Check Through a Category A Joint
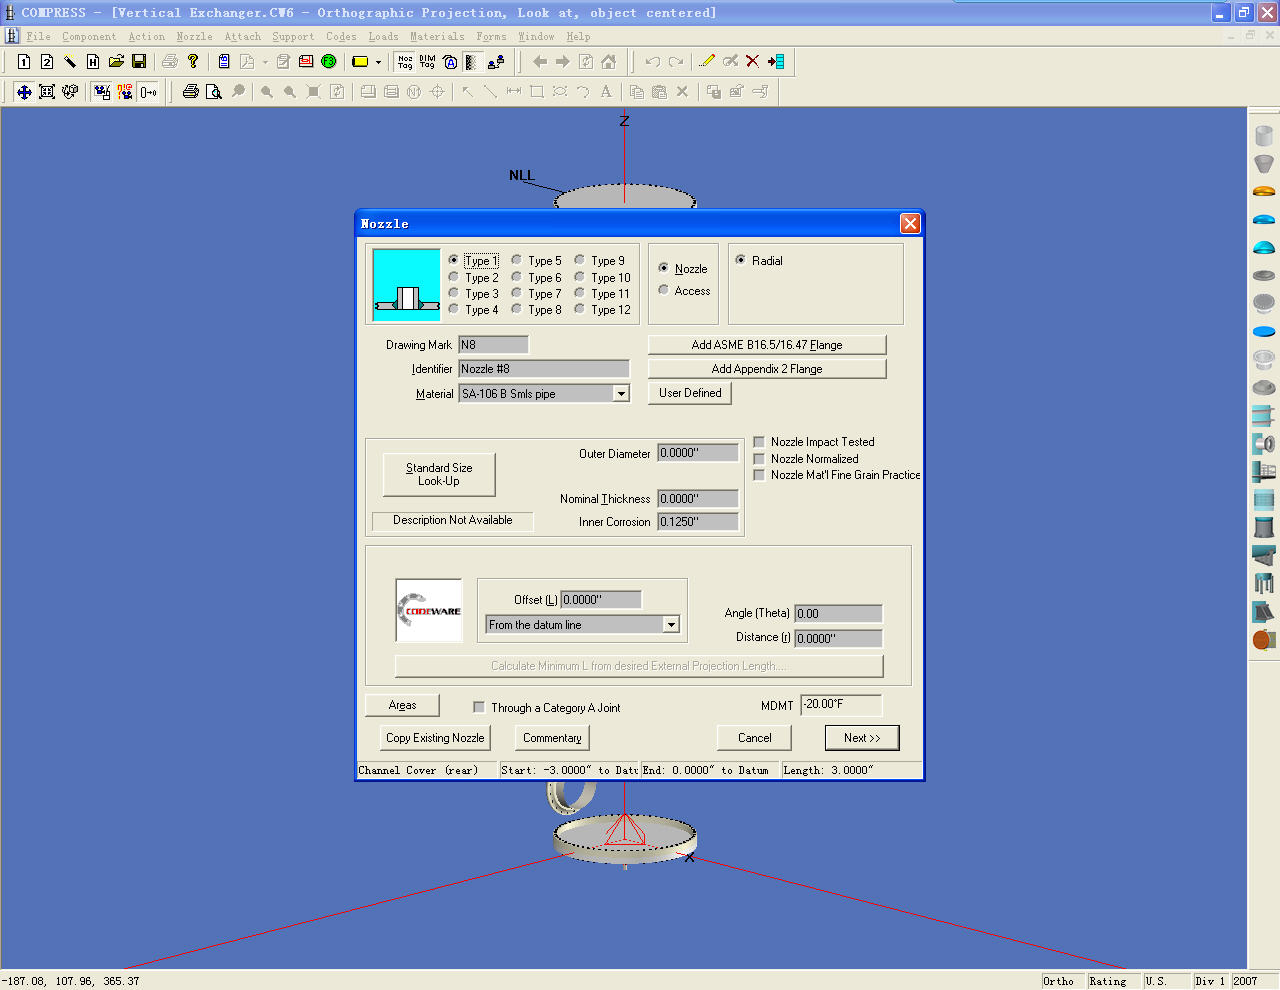The width and height of the screenshot is (1280, 990). pos(479,707)
